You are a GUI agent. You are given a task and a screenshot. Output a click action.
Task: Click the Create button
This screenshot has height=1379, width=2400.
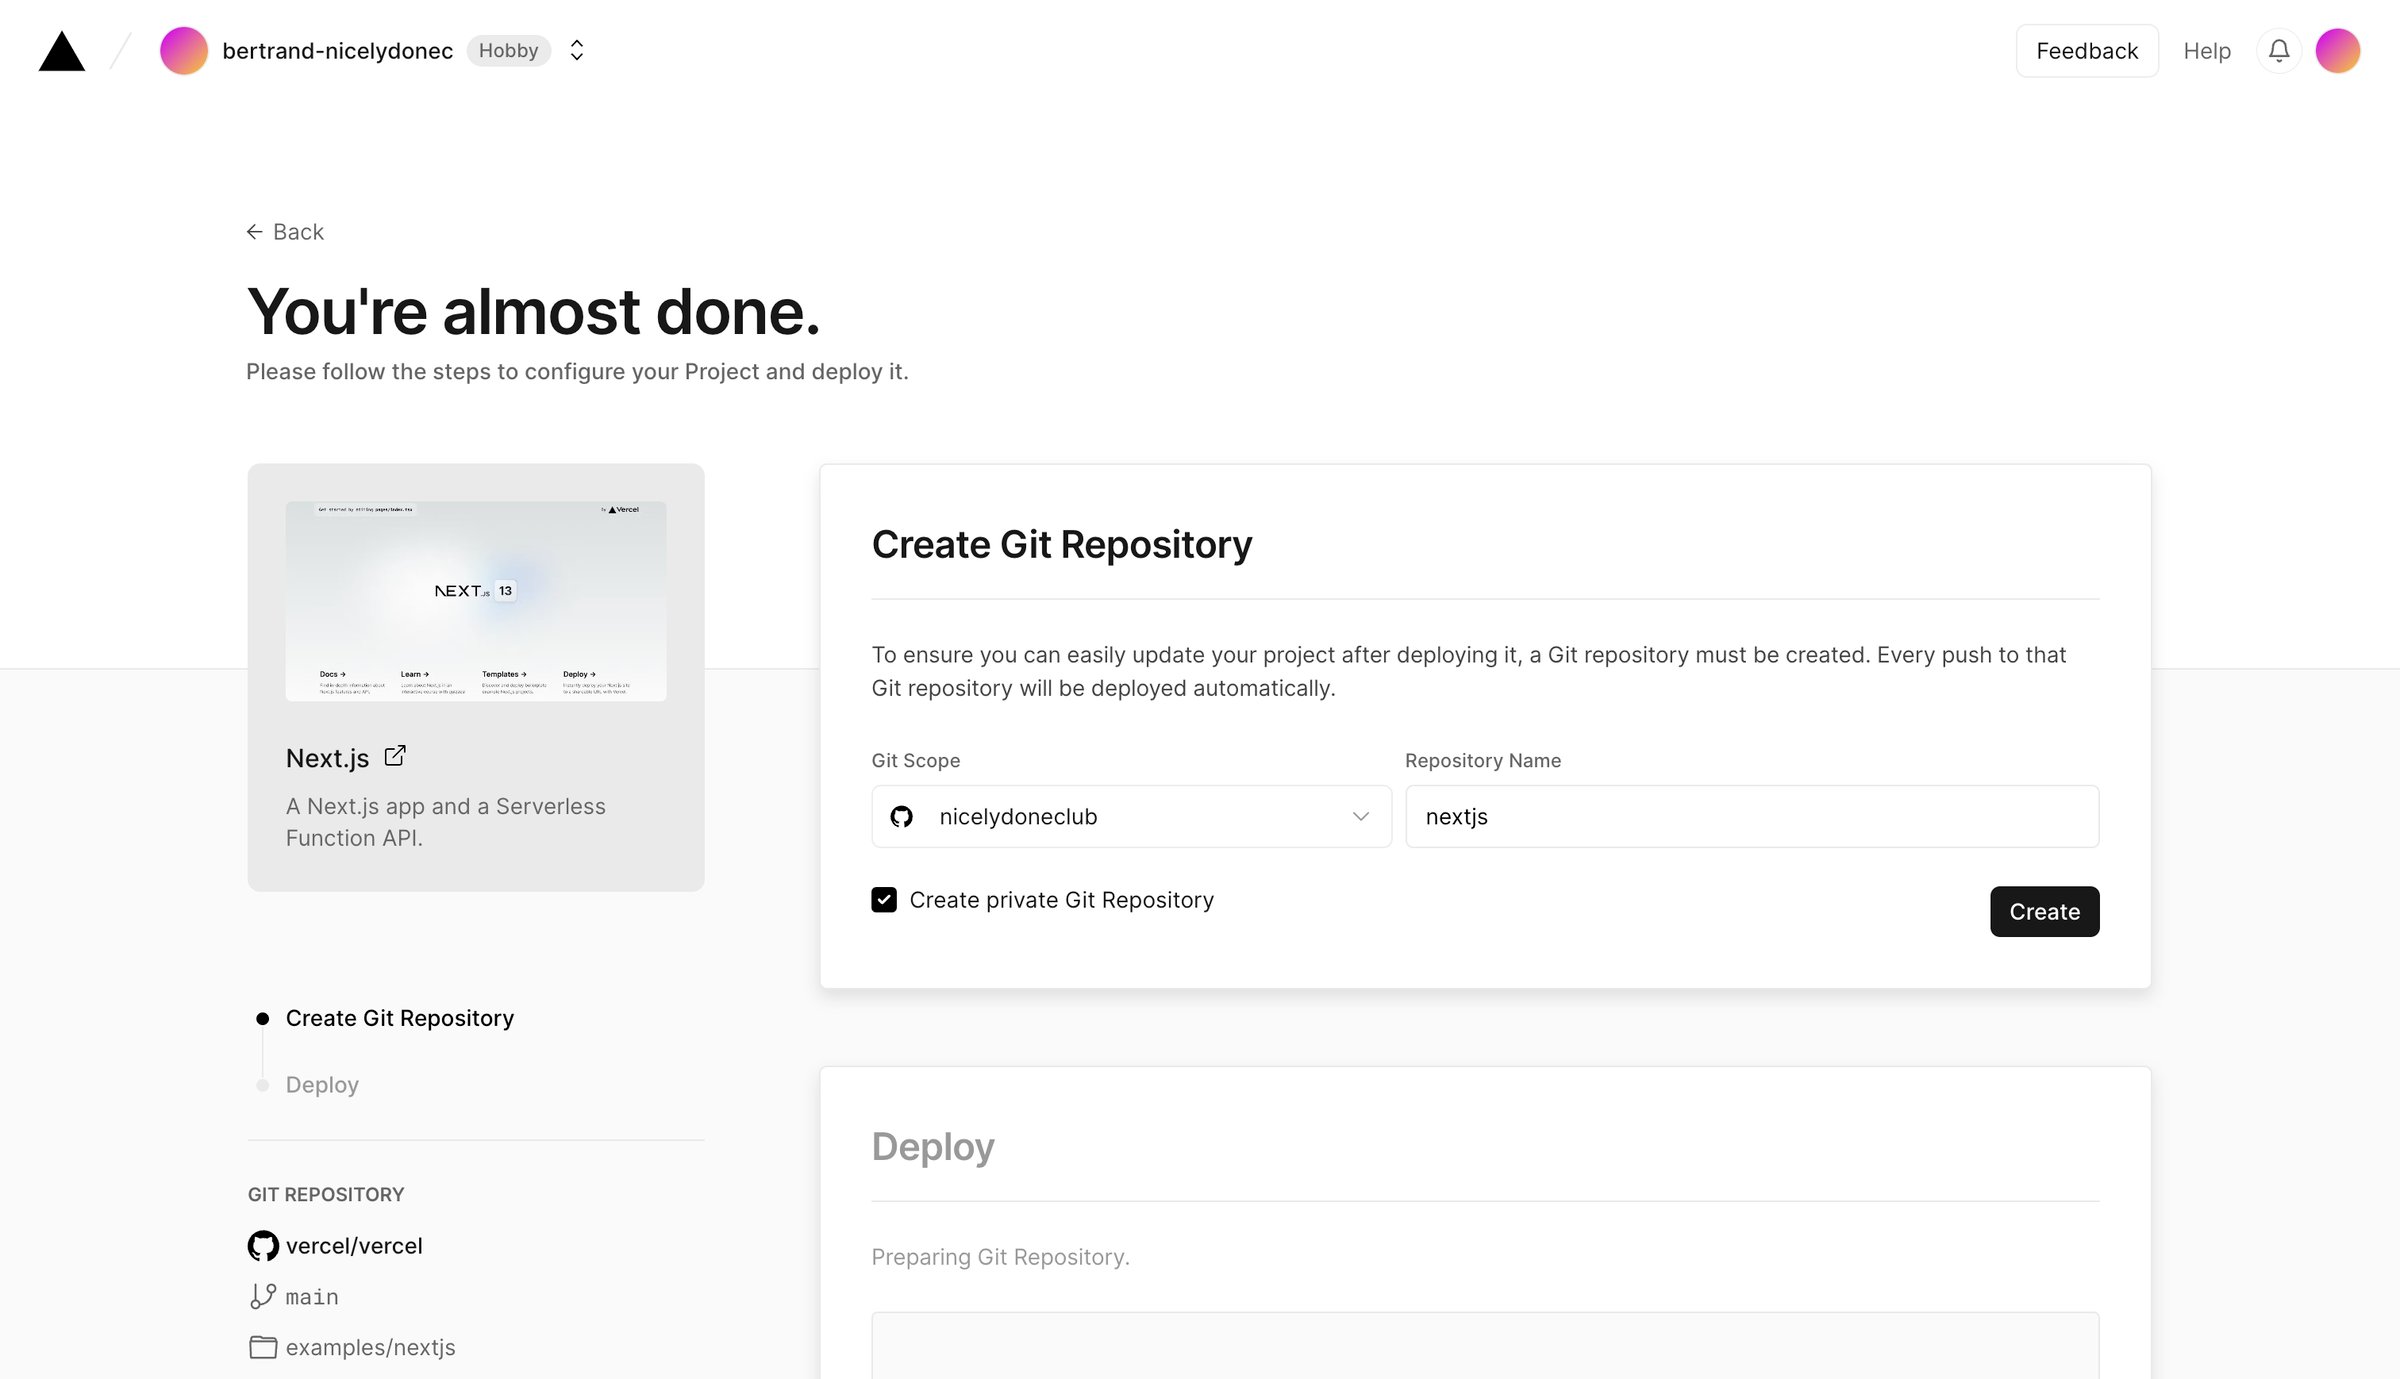pyautogui.click(x=2044, y=912)
